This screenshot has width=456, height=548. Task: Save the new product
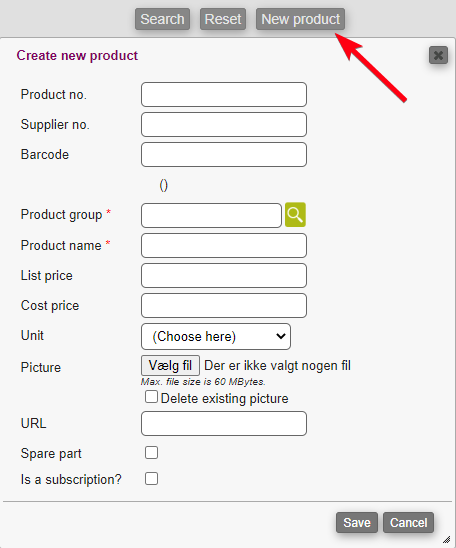pos(357,523)
